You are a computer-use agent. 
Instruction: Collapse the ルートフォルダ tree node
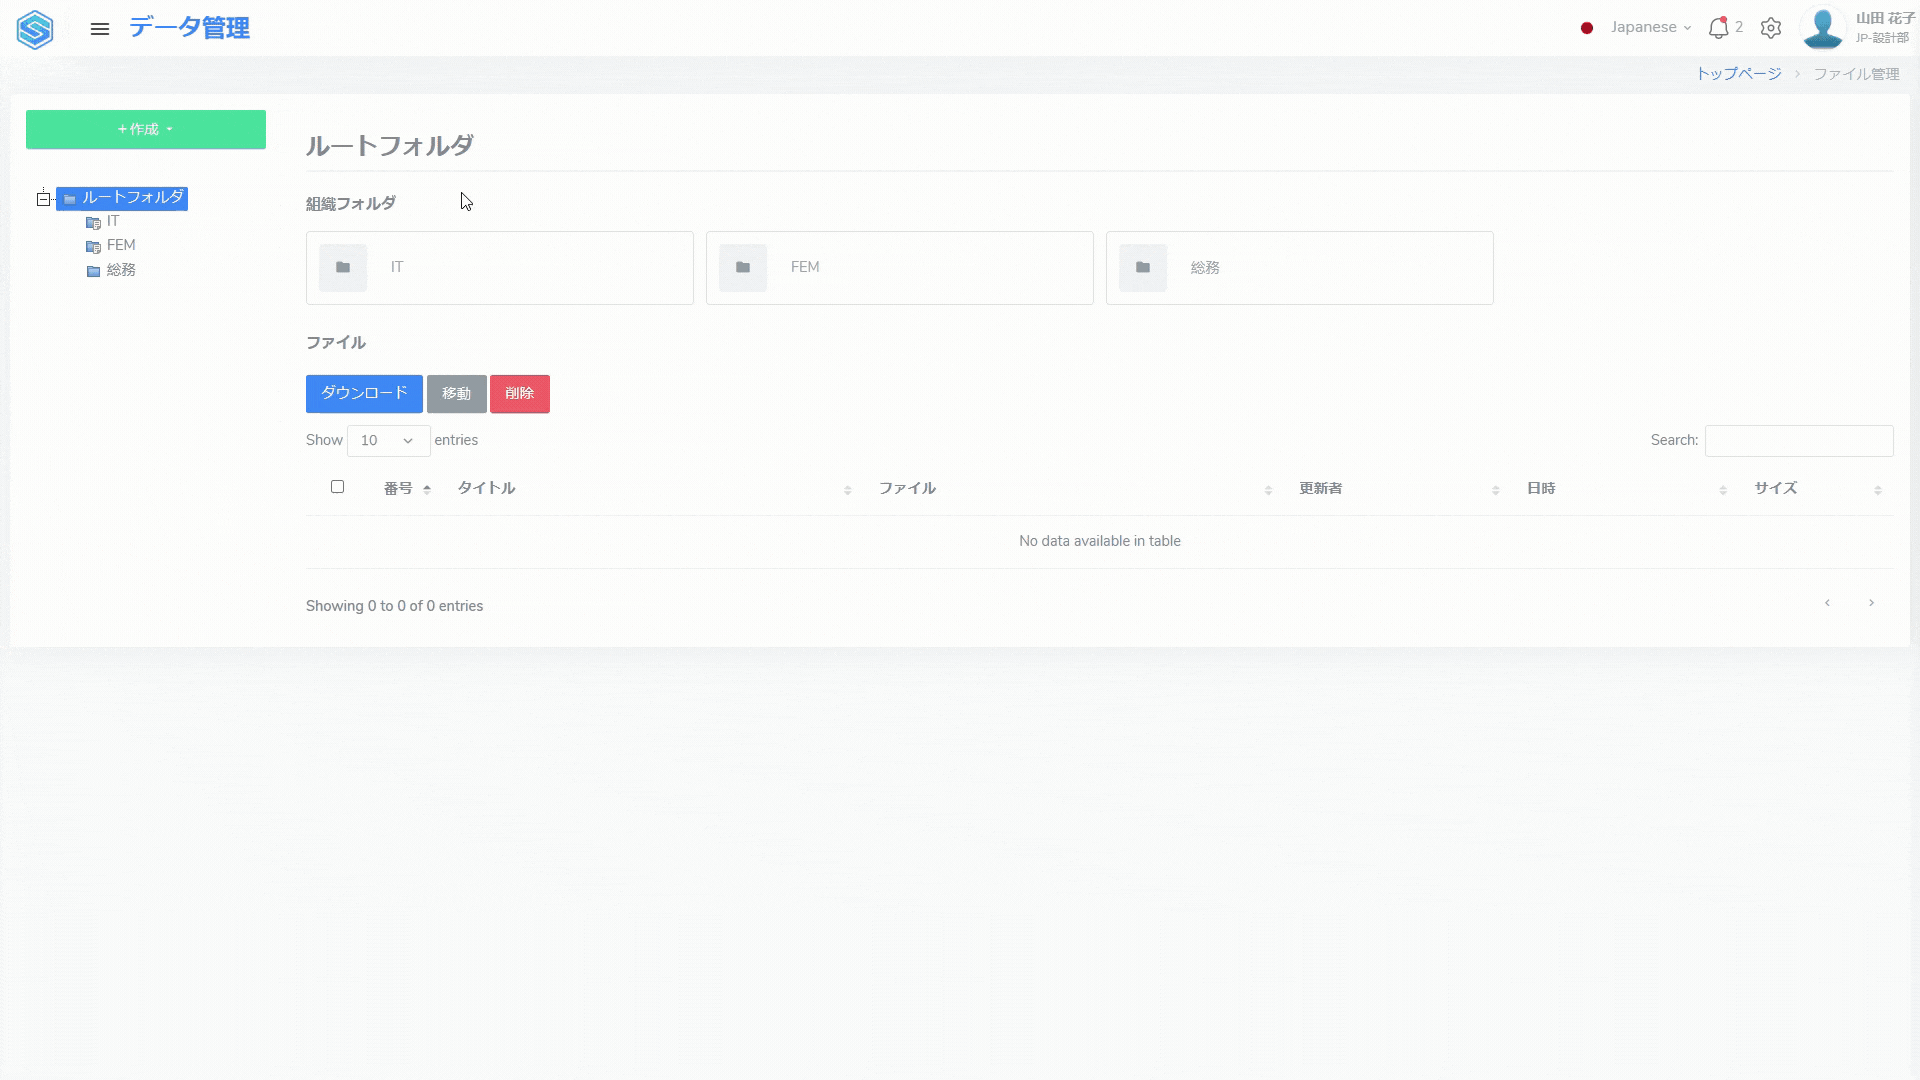click(x=43, y=199)
